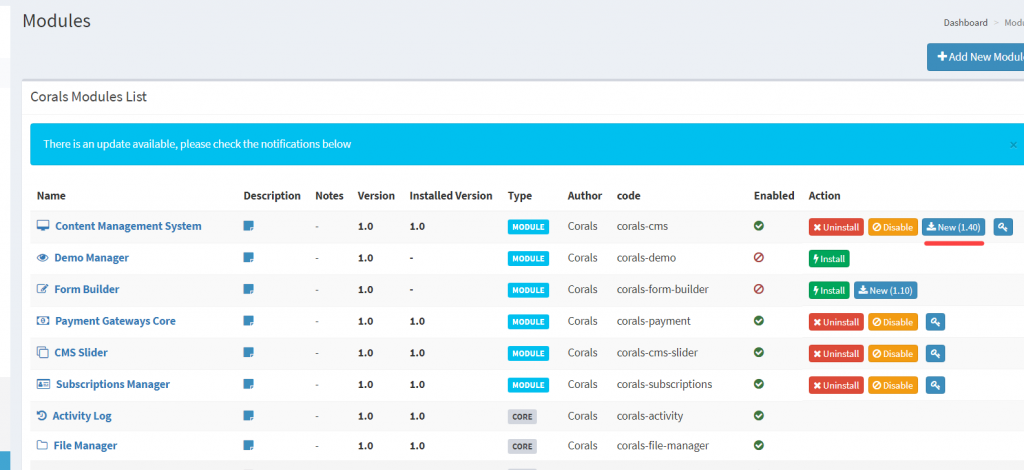Open Form Builder module link
Image resolution: width=1024 pixels, height=470 pixels.
point(87,289)
